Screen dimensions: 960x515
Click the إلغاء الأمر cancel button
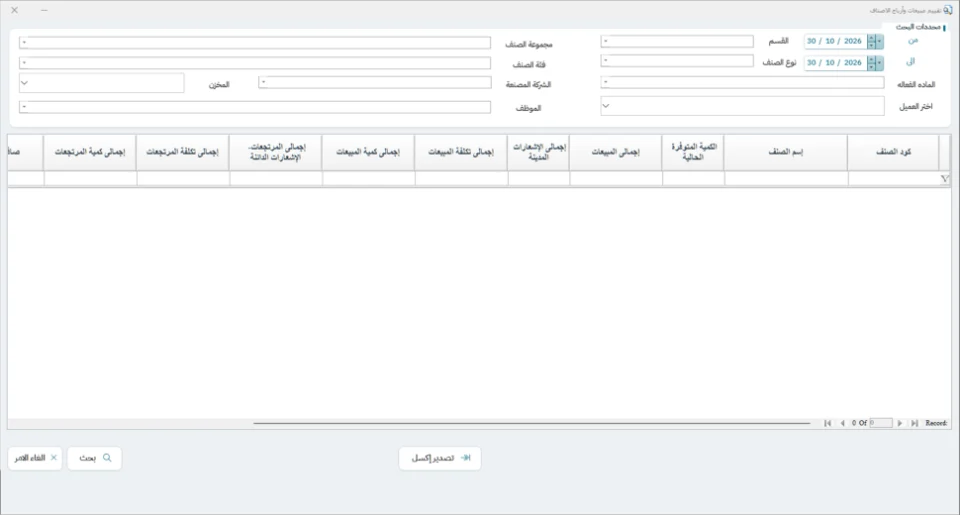(x=35, y=458)
